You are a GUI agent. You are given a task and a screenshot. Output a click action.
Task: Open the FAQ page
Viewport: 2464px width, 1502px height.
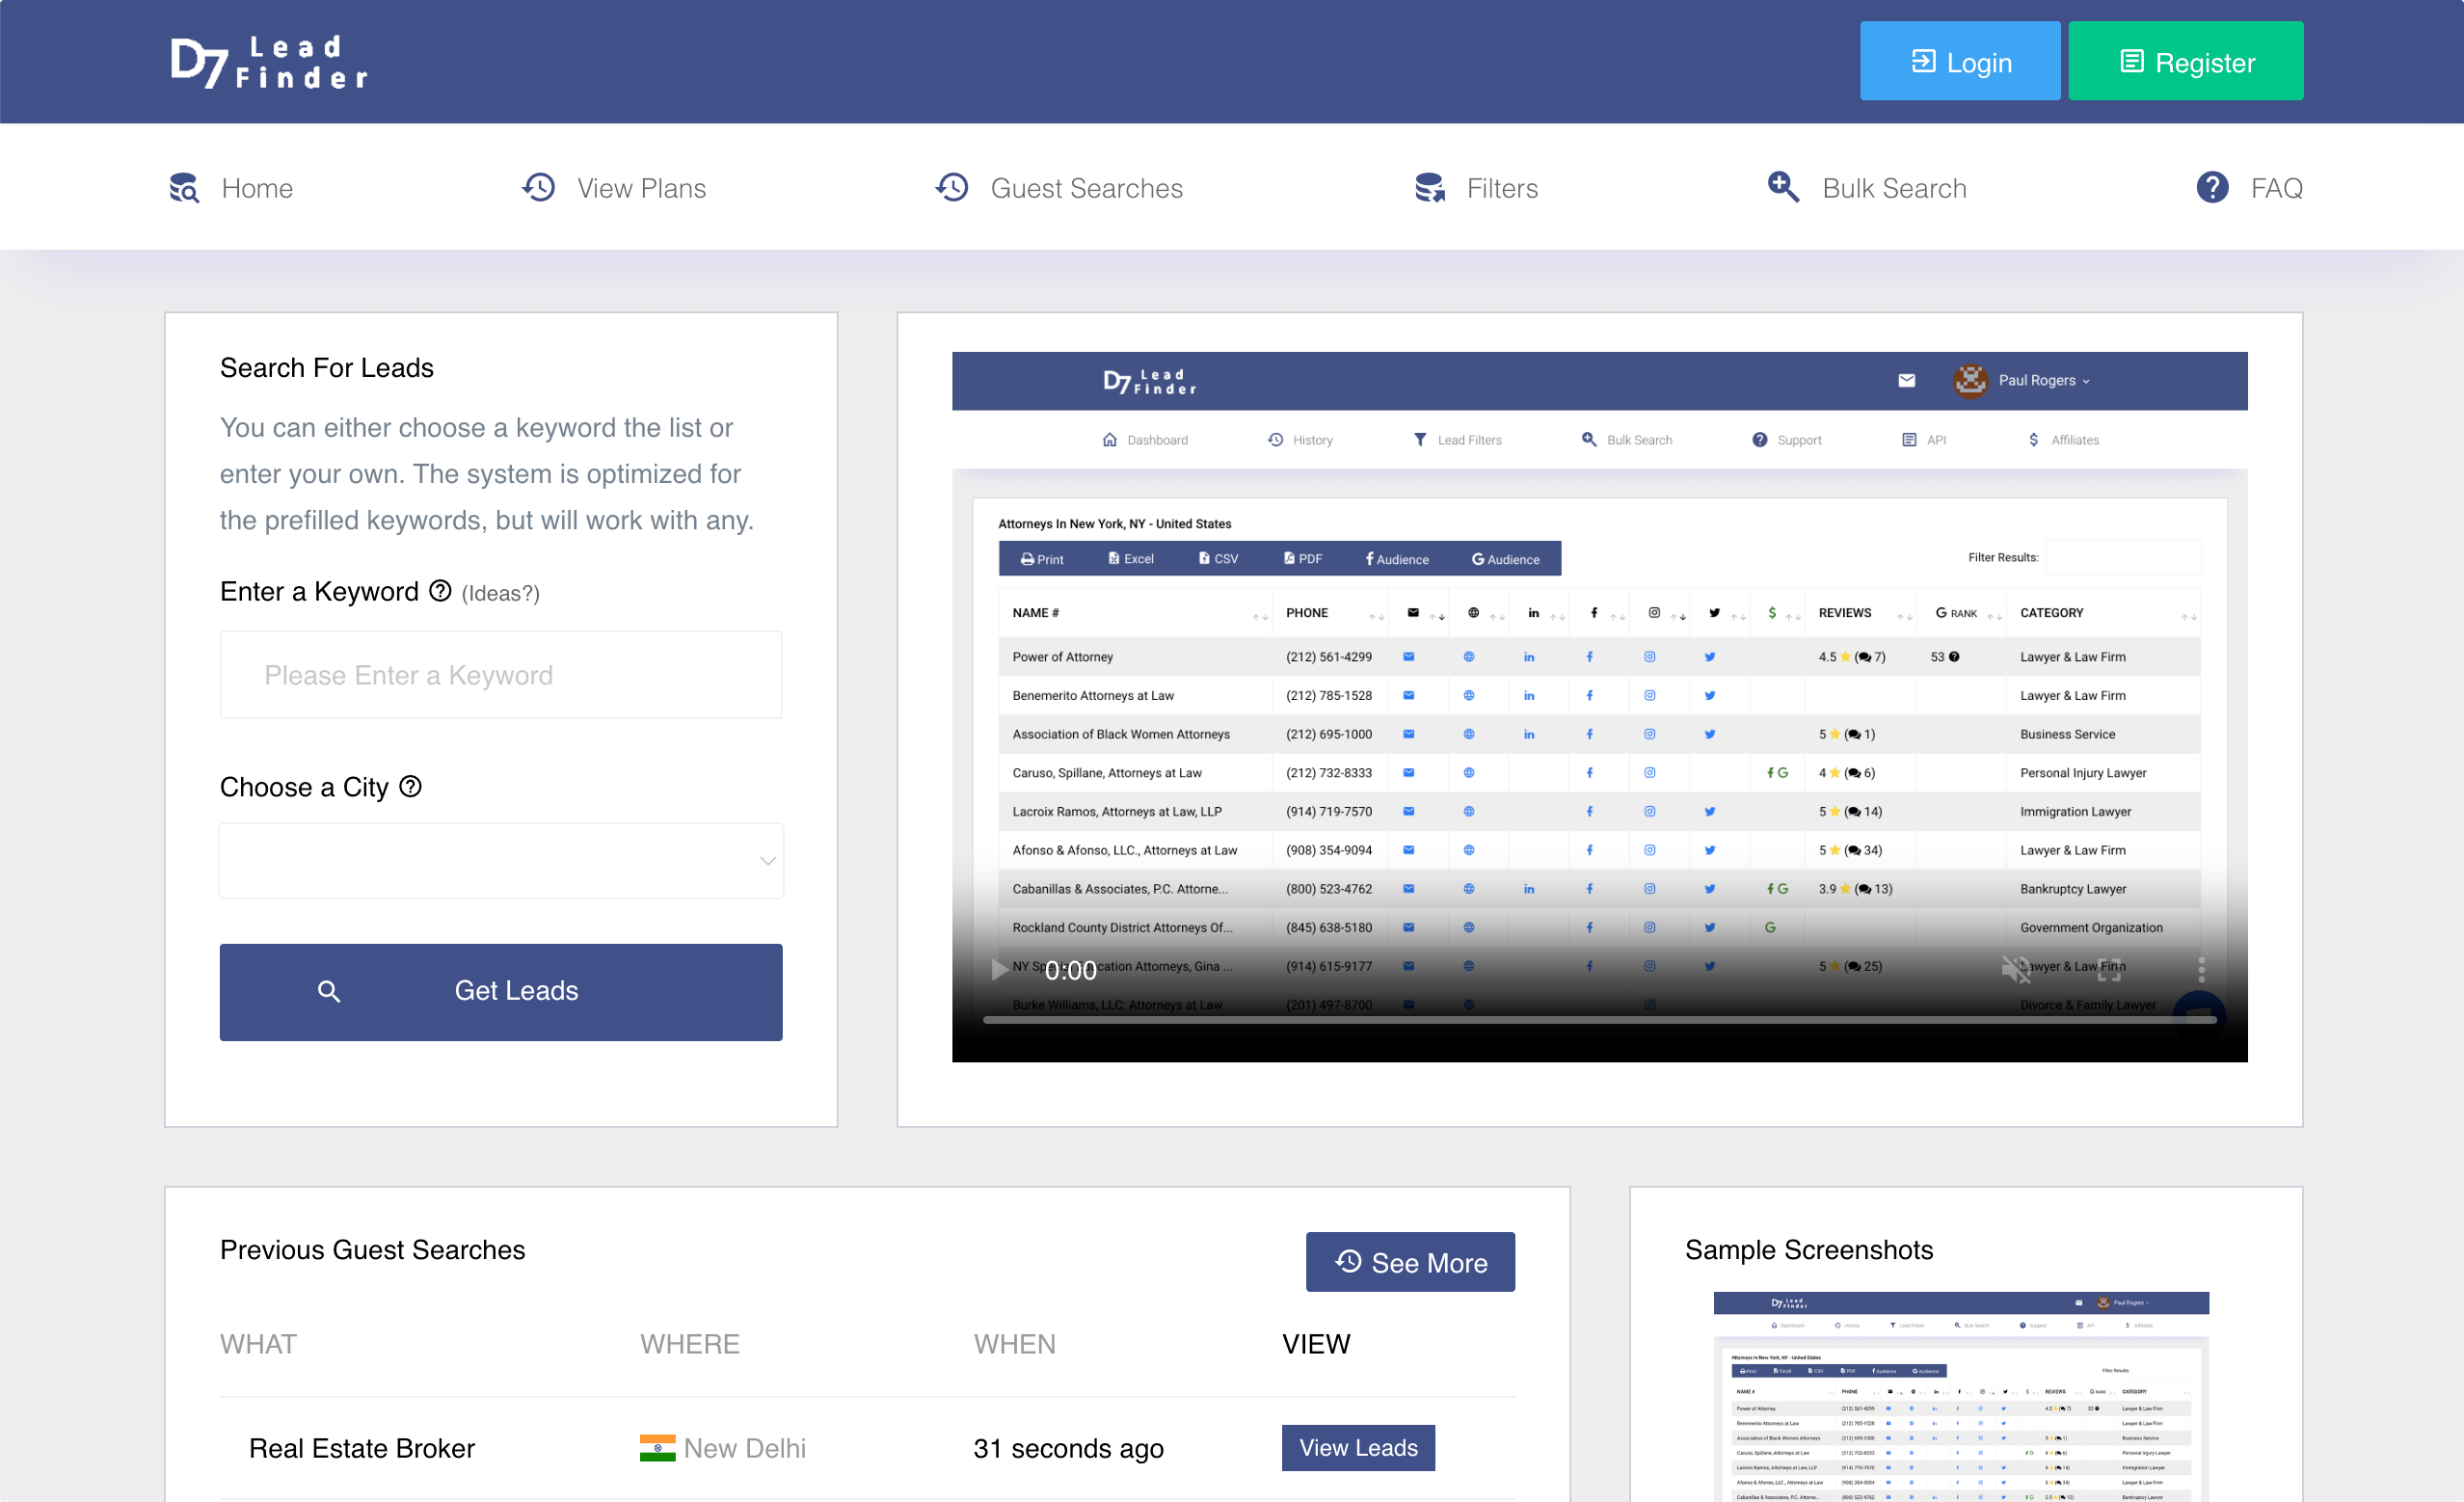coord(2249,188)
